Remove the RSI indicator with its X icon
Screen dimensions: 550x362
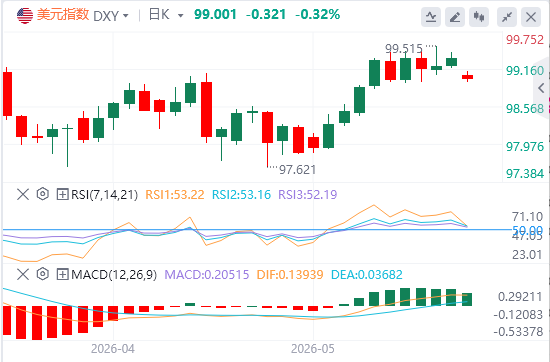click(x=23, y=194)
